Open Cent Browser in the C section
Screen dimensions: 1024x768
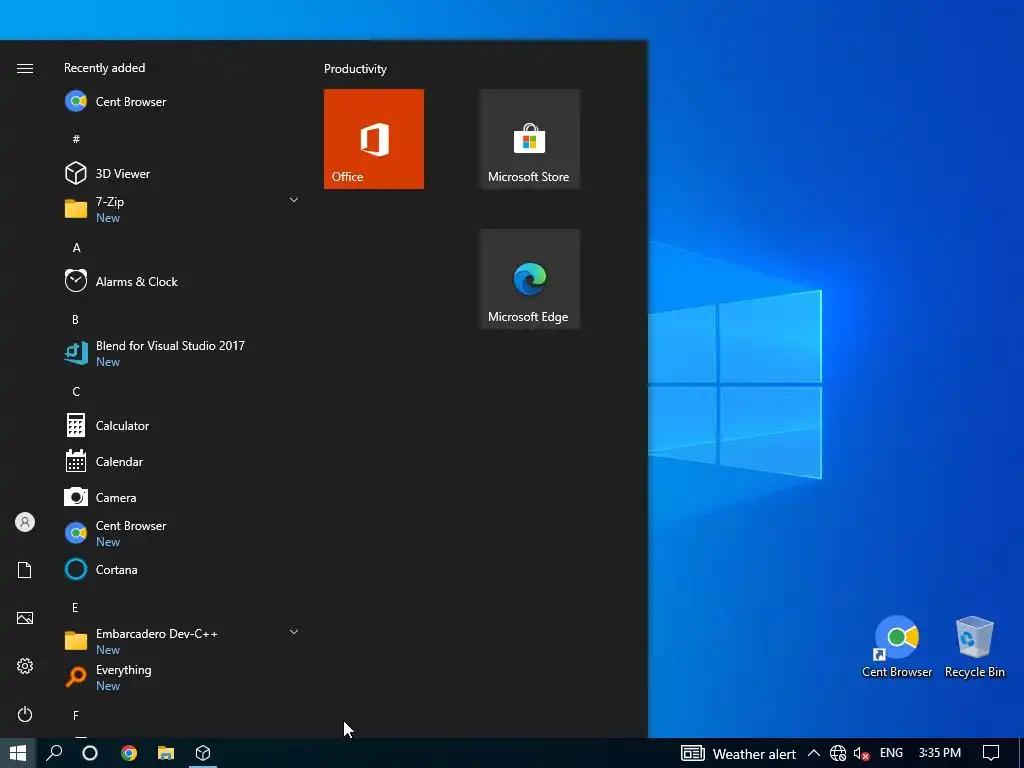coord(181,534)
